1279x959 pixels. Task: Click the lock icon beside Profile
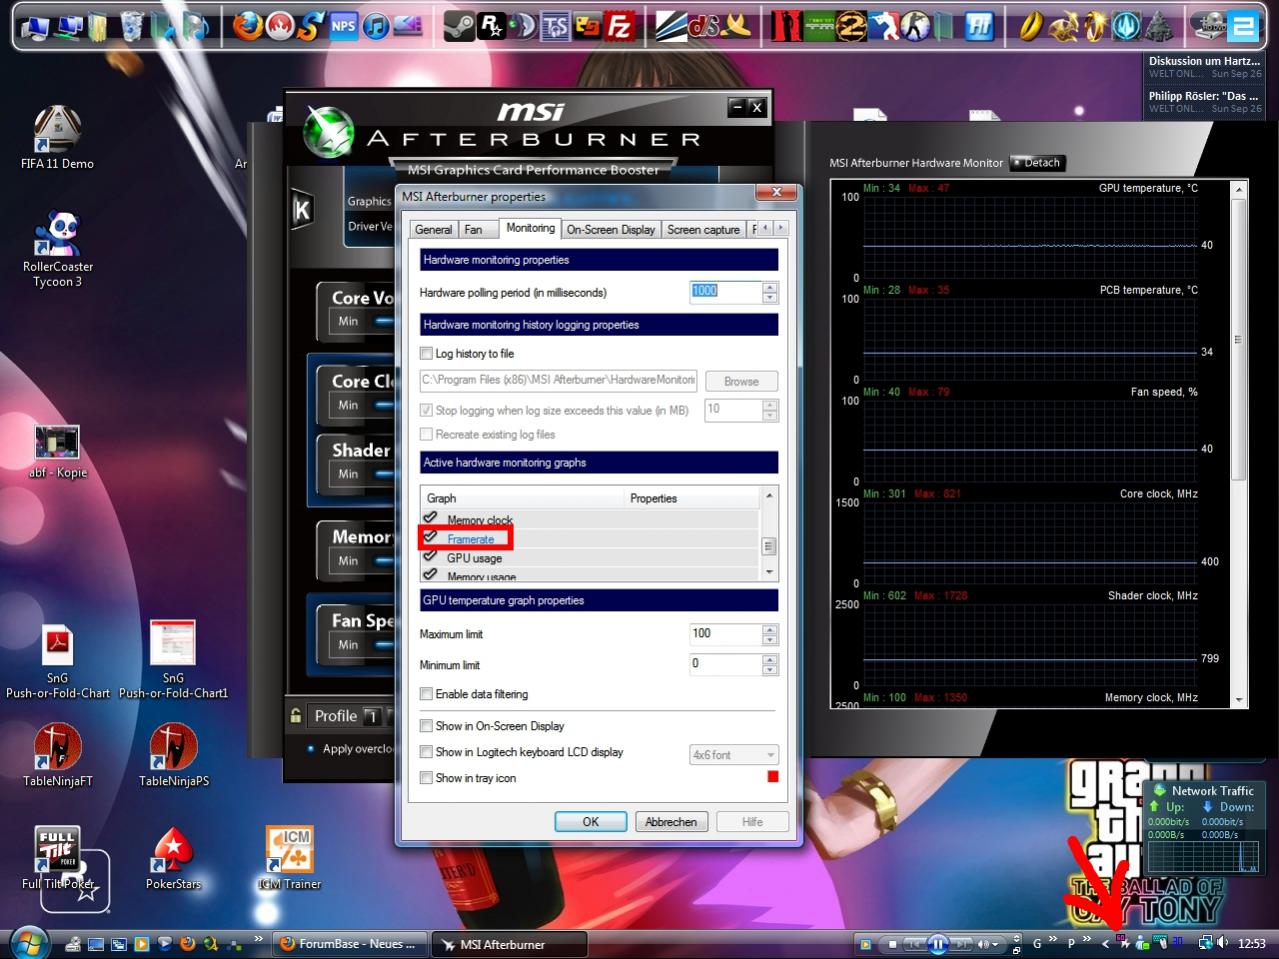click(x=296, y=715)
